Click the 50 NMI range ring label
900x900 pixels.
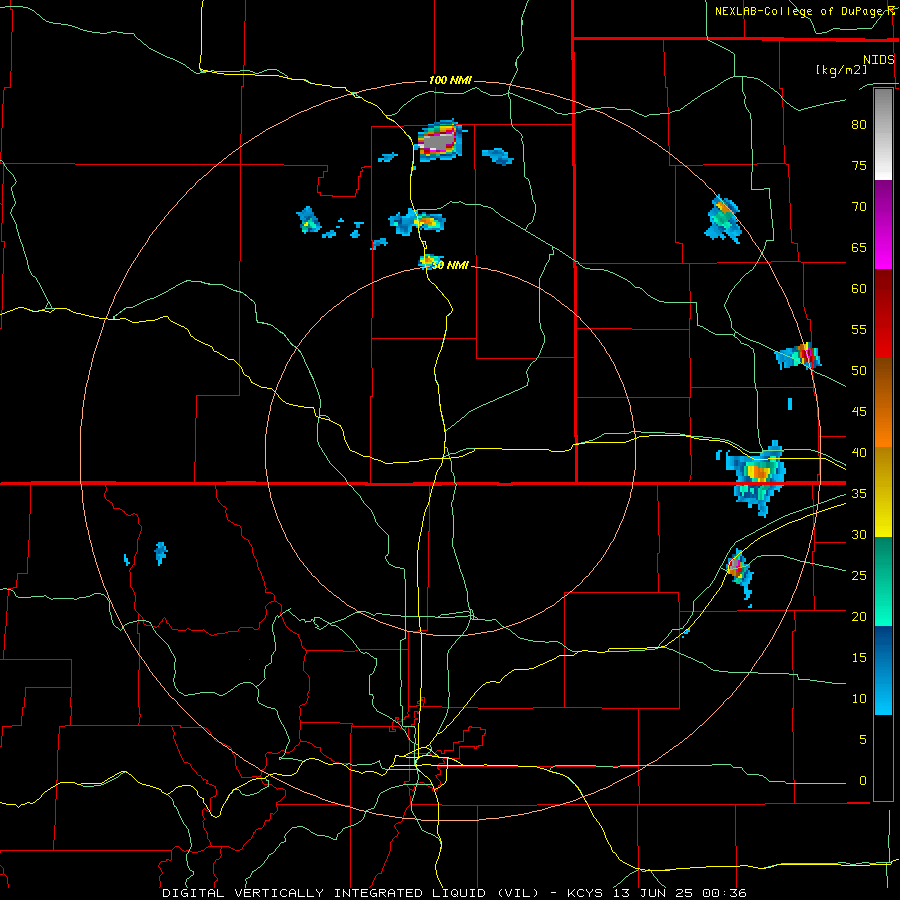point(450,265)
